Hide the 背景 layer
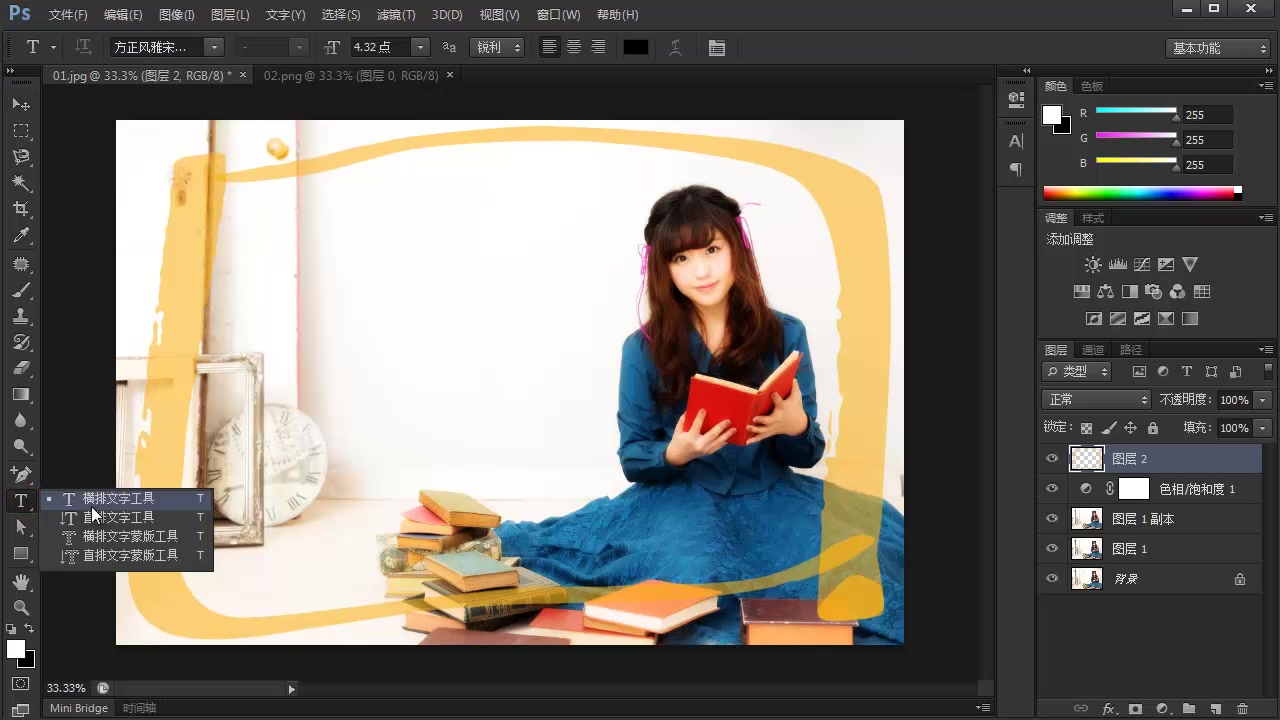Screen dimensions: 1280x720 (1051, 579)
